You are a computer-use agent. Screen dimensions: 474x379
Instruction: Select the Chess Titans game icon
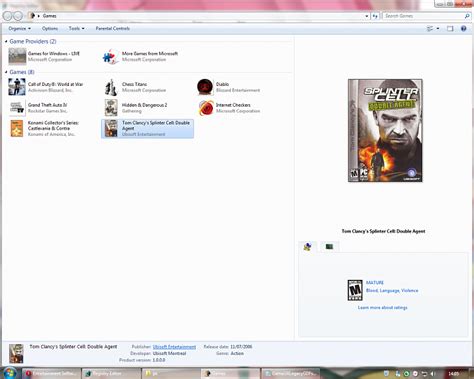tap(111, 87)
